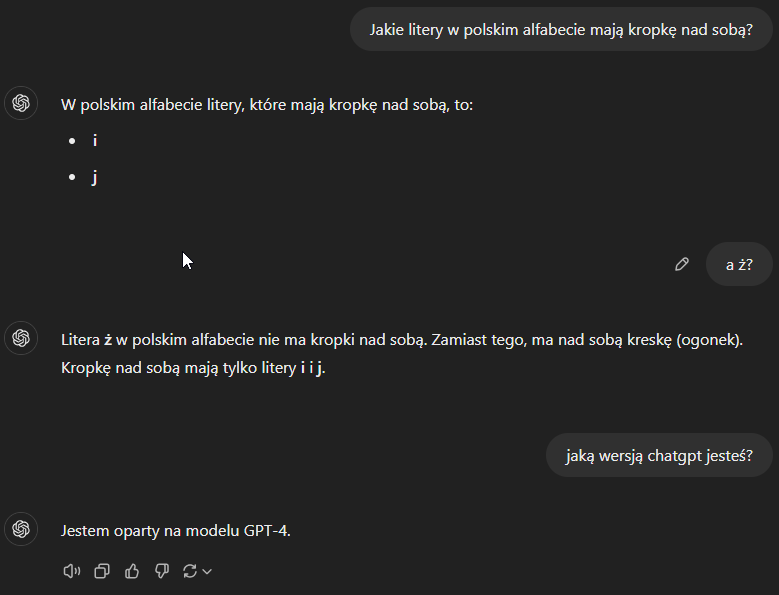This screenshot has width=779, height=595.
Task: Click the "W polskim alfabecie litery" response line
Action: [267, 105]
